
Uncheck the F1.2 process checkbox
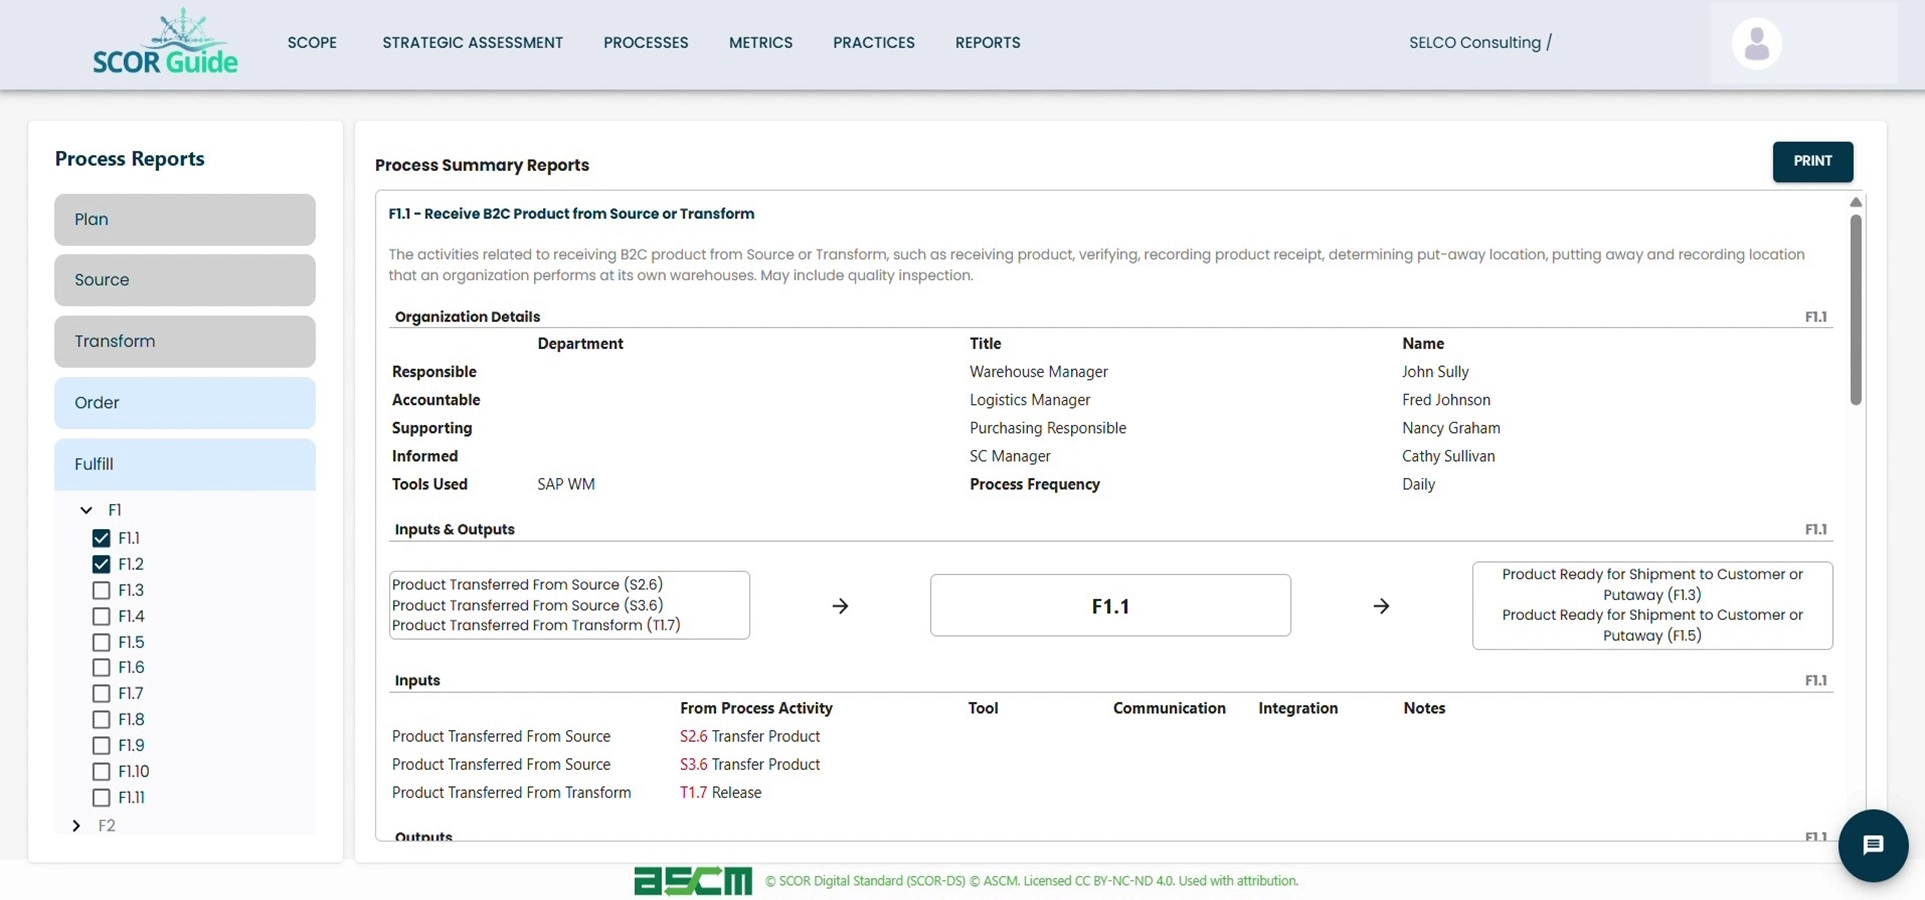(101, 564)
